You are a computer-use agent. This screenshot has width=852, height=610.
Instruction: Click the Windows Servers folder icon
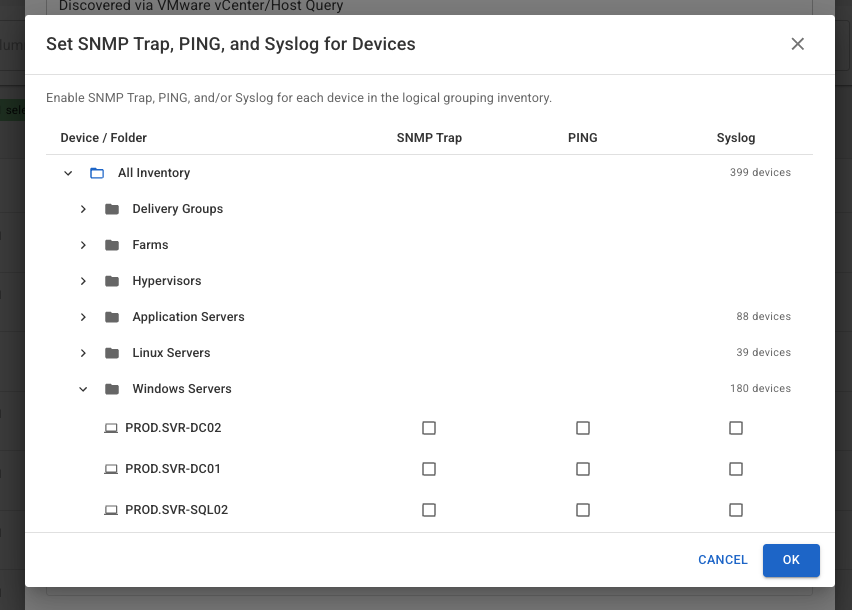click(112, 389)
